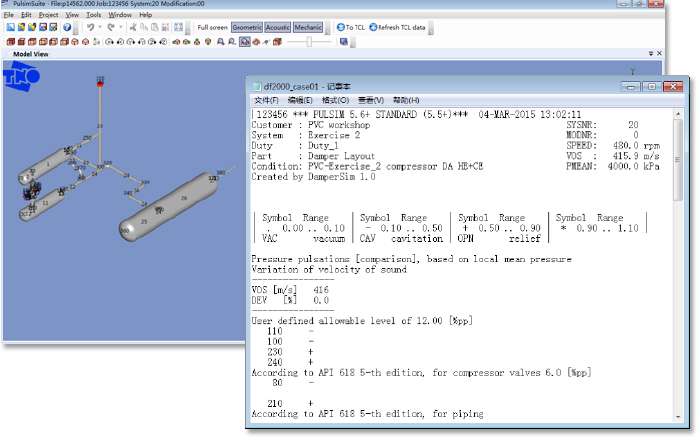Image resolution: width=697 pixels, height=437 pixels.
Task: Click the Notepad scrollbar up arrow
Action: click(x=678, y=114)
